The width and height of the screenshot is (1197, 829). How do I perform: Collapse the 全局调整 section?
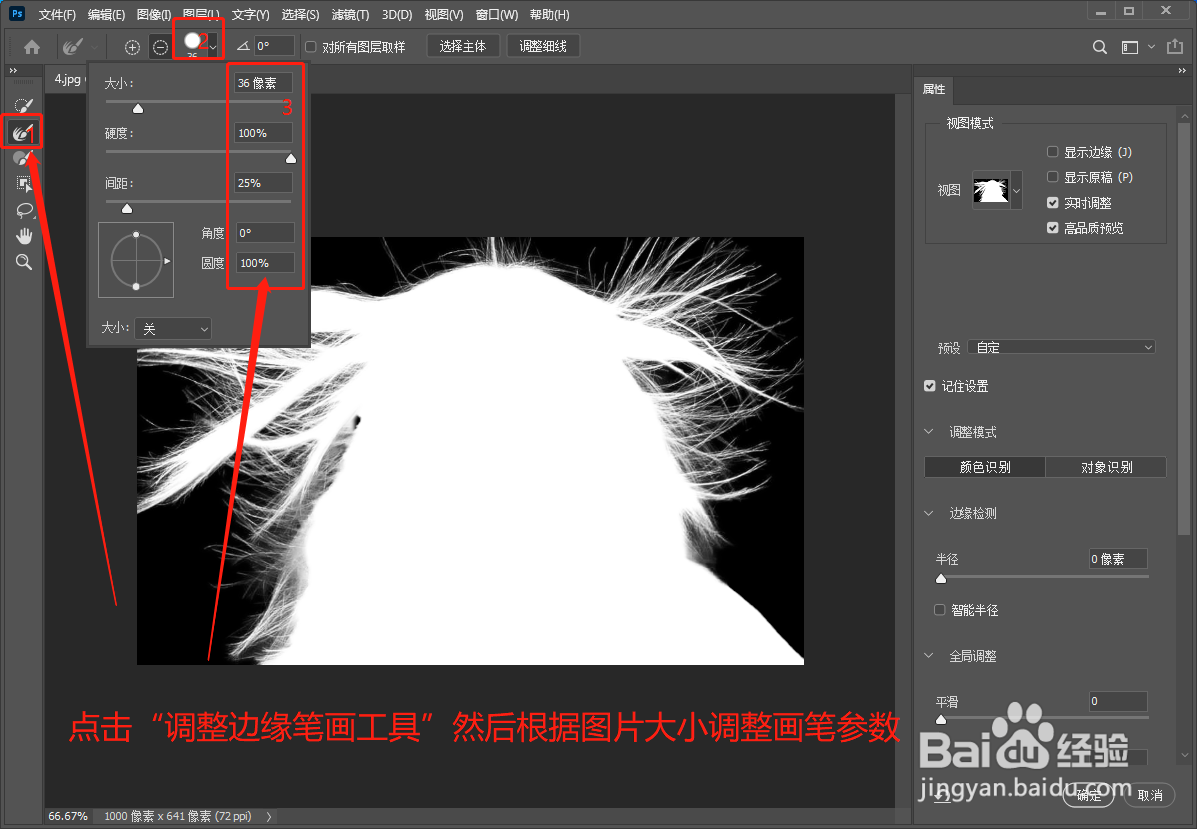[929, 656]
